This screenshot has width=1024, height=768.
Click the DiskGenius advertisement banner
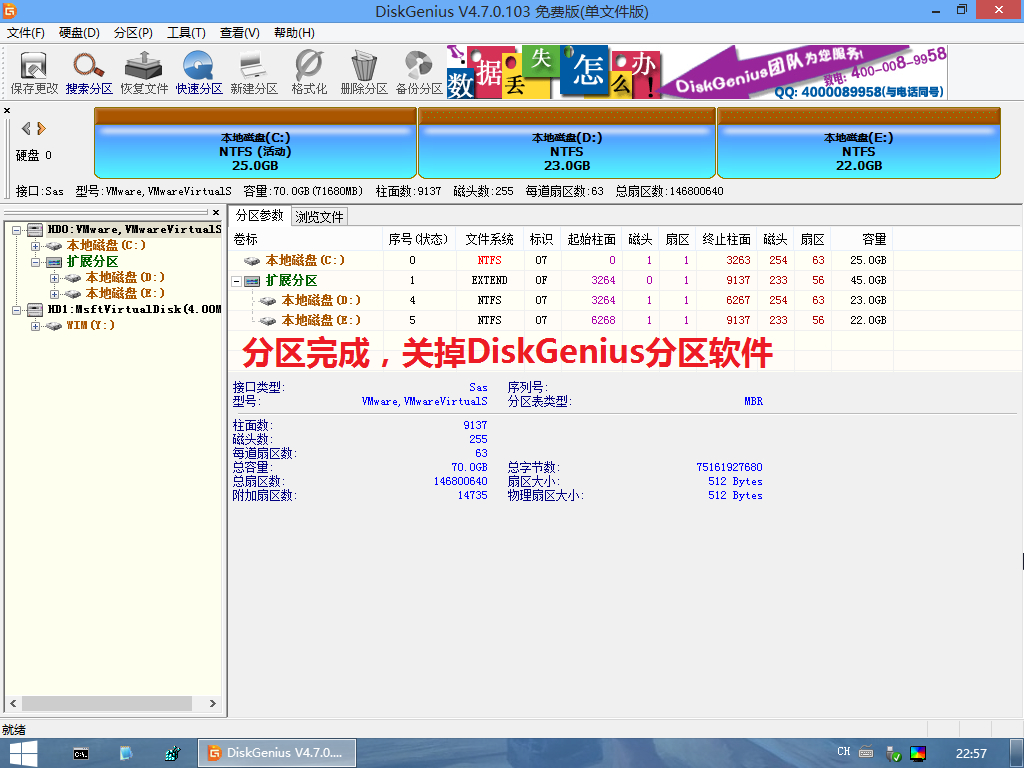tap(697, 72)
